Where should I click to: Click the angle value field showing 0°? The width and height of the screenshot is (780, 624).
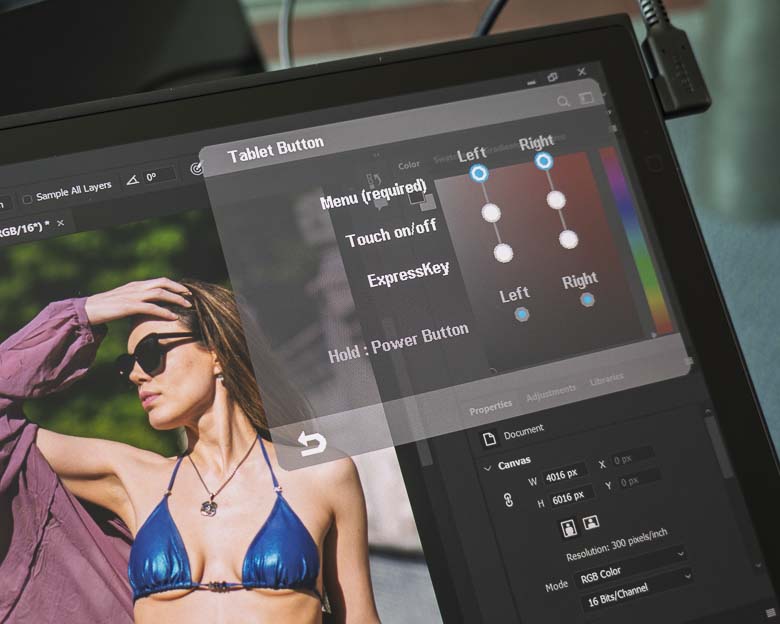point(159,176)
